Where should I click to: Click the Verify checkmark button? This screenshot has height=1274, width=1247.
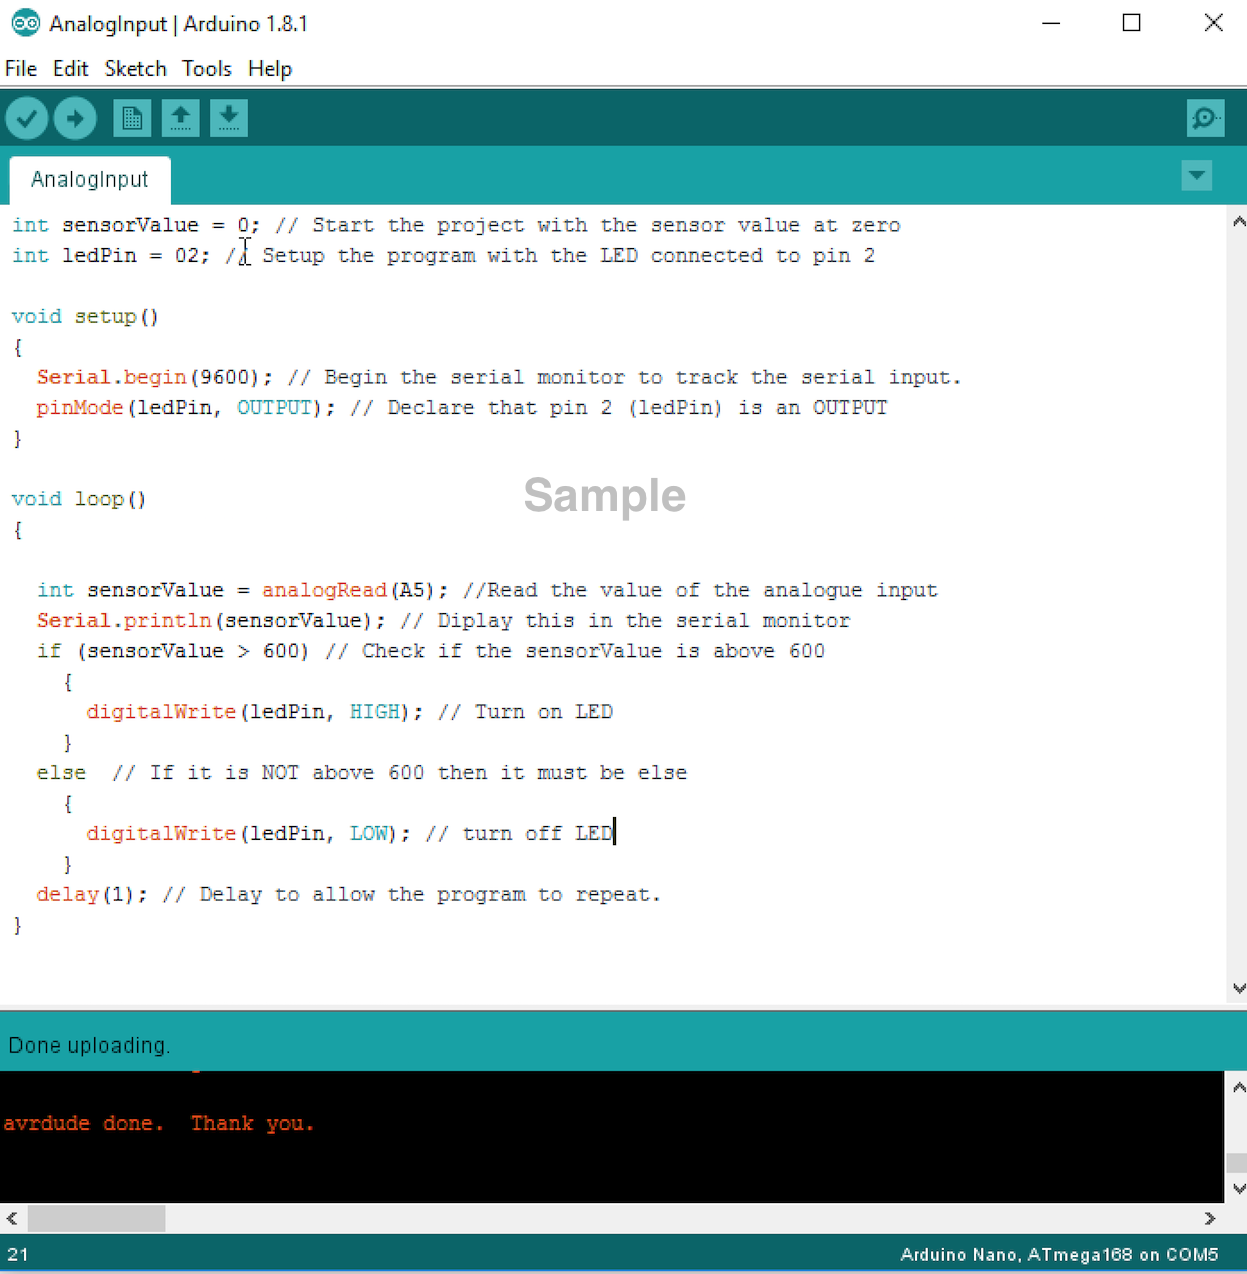[27, 119]
